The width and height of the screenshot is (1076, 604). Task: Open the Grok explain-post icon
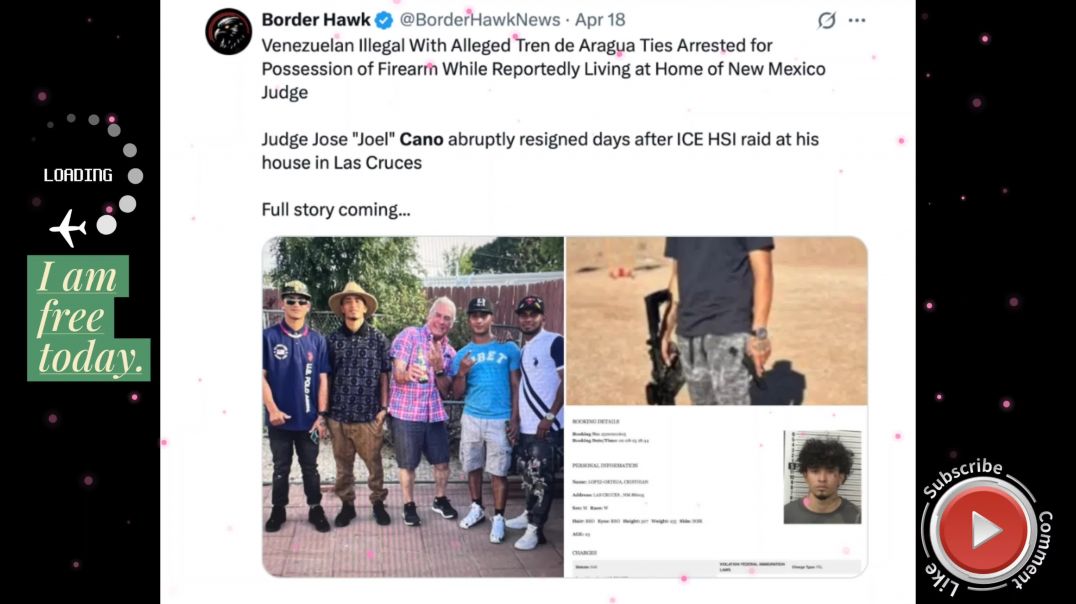coord(827,21)
